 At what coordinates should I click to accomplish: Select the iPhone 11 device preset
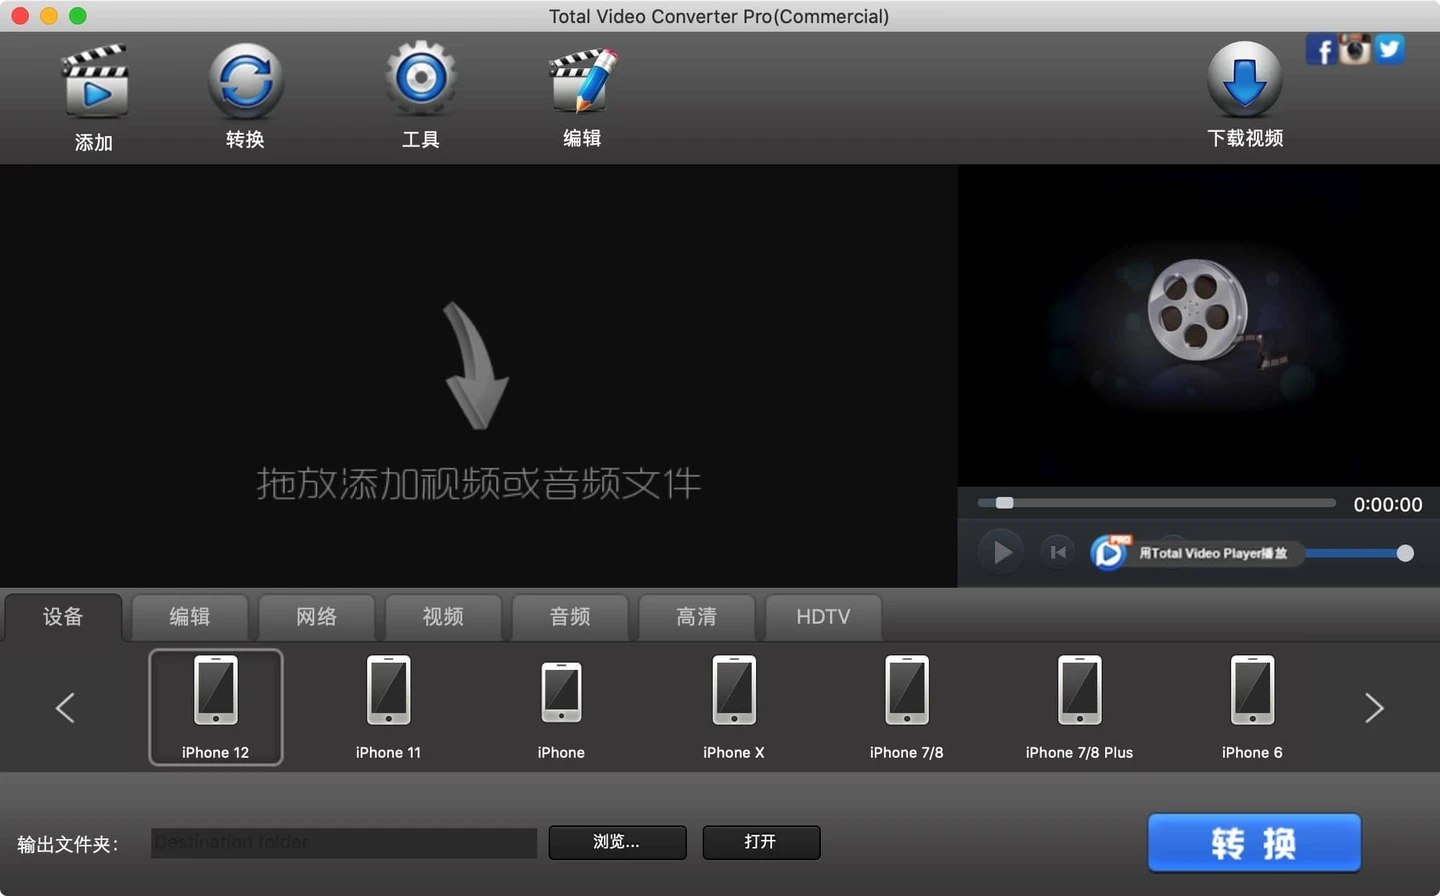click(x=388, y=707)
